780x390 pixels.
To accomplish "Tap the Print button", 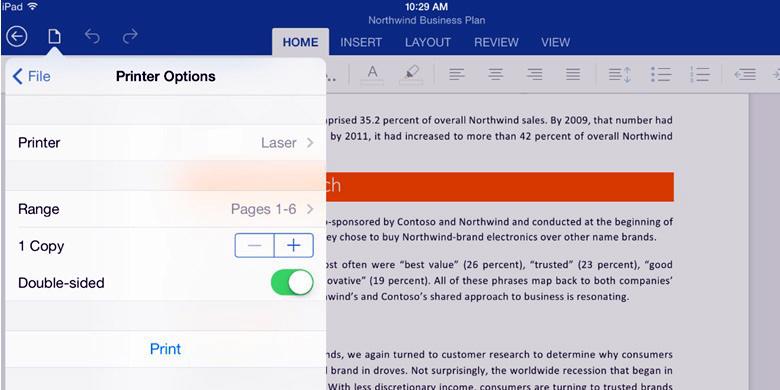I will click(x=166, y=349).
